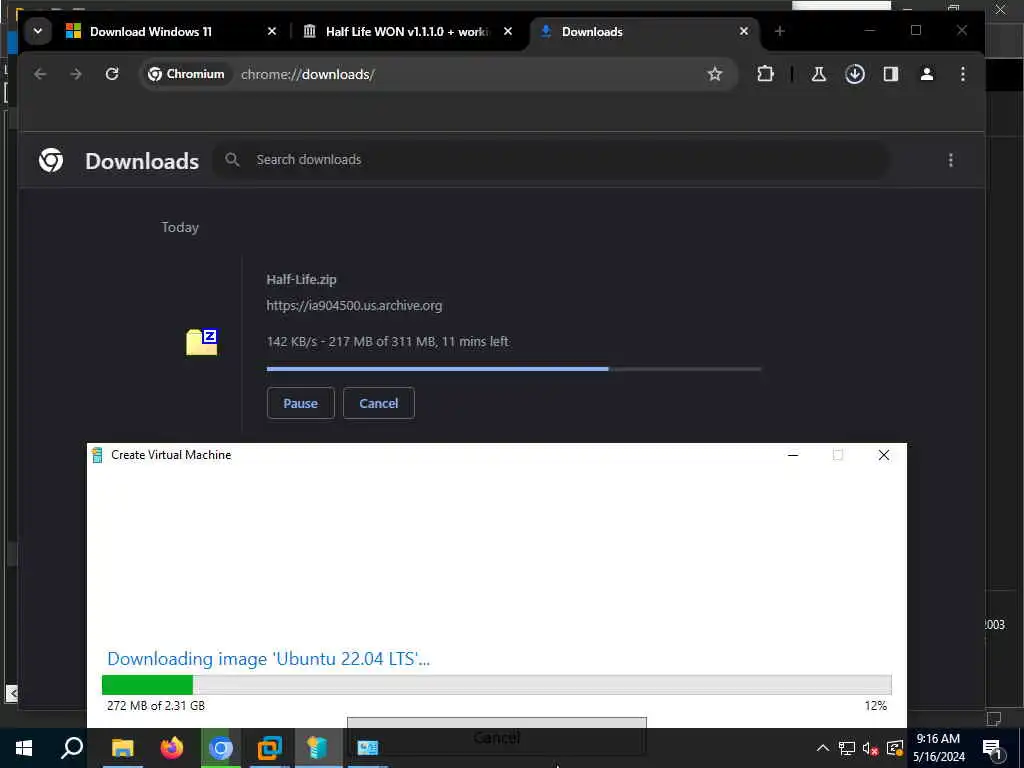Switch to Hyper-V Quick Create on taskbar

318,748
